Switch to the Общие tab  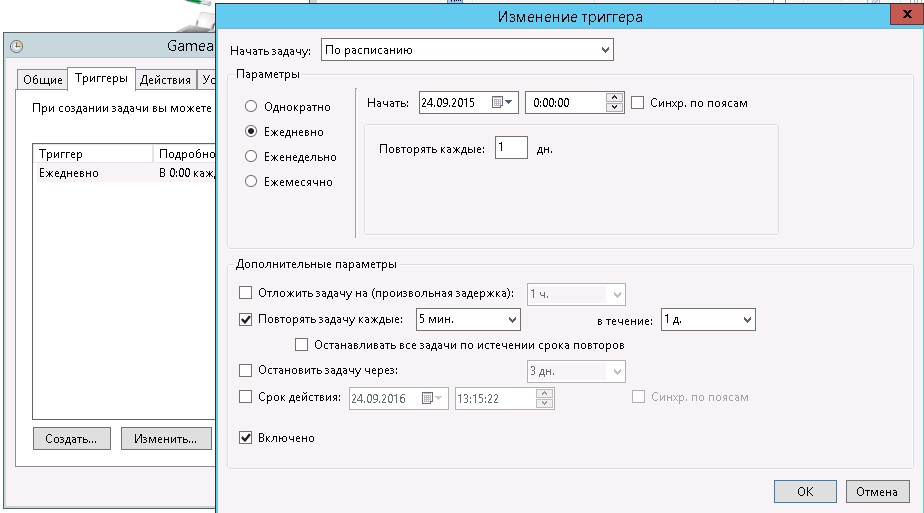click(43, 80)
